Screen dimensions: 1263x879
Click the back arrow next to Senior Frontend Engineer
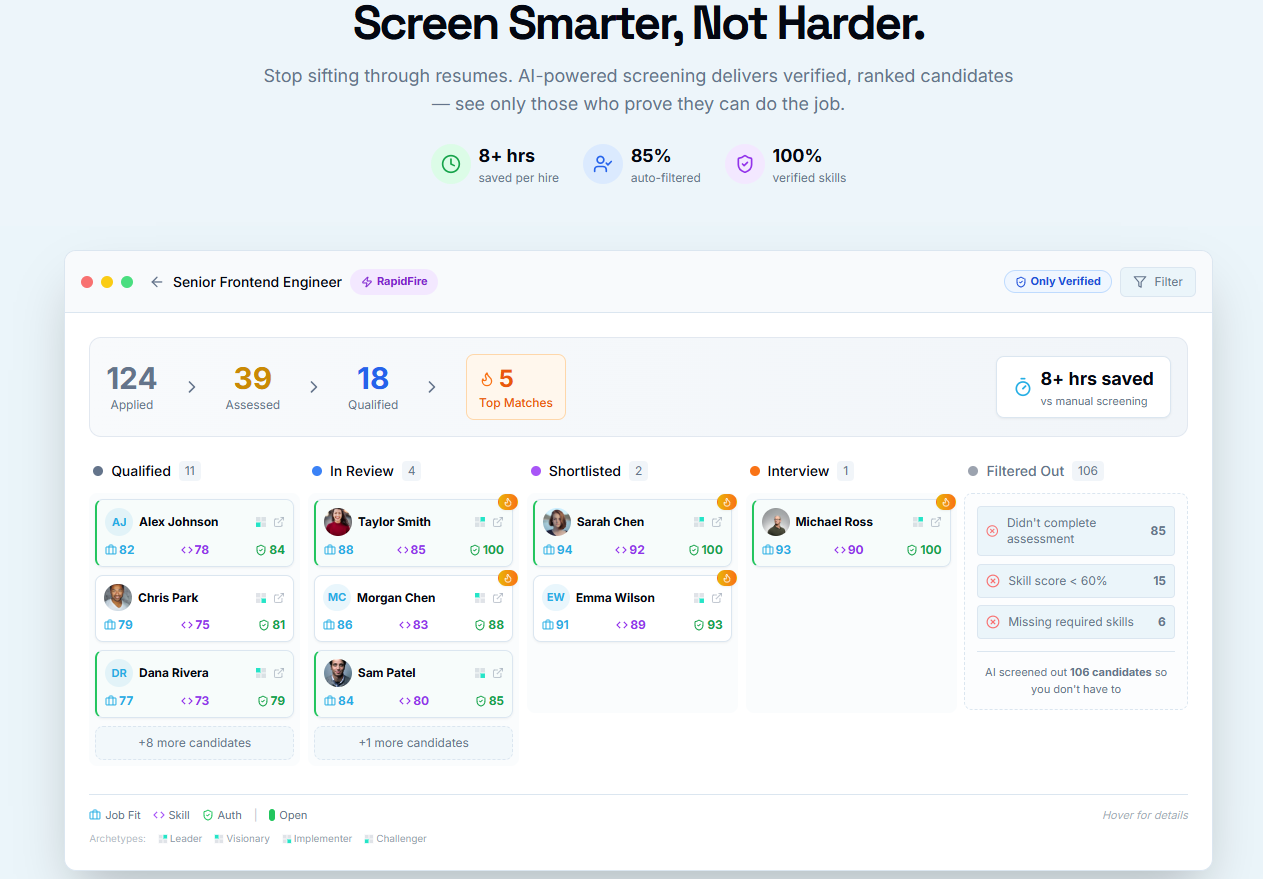coord(157,282)
